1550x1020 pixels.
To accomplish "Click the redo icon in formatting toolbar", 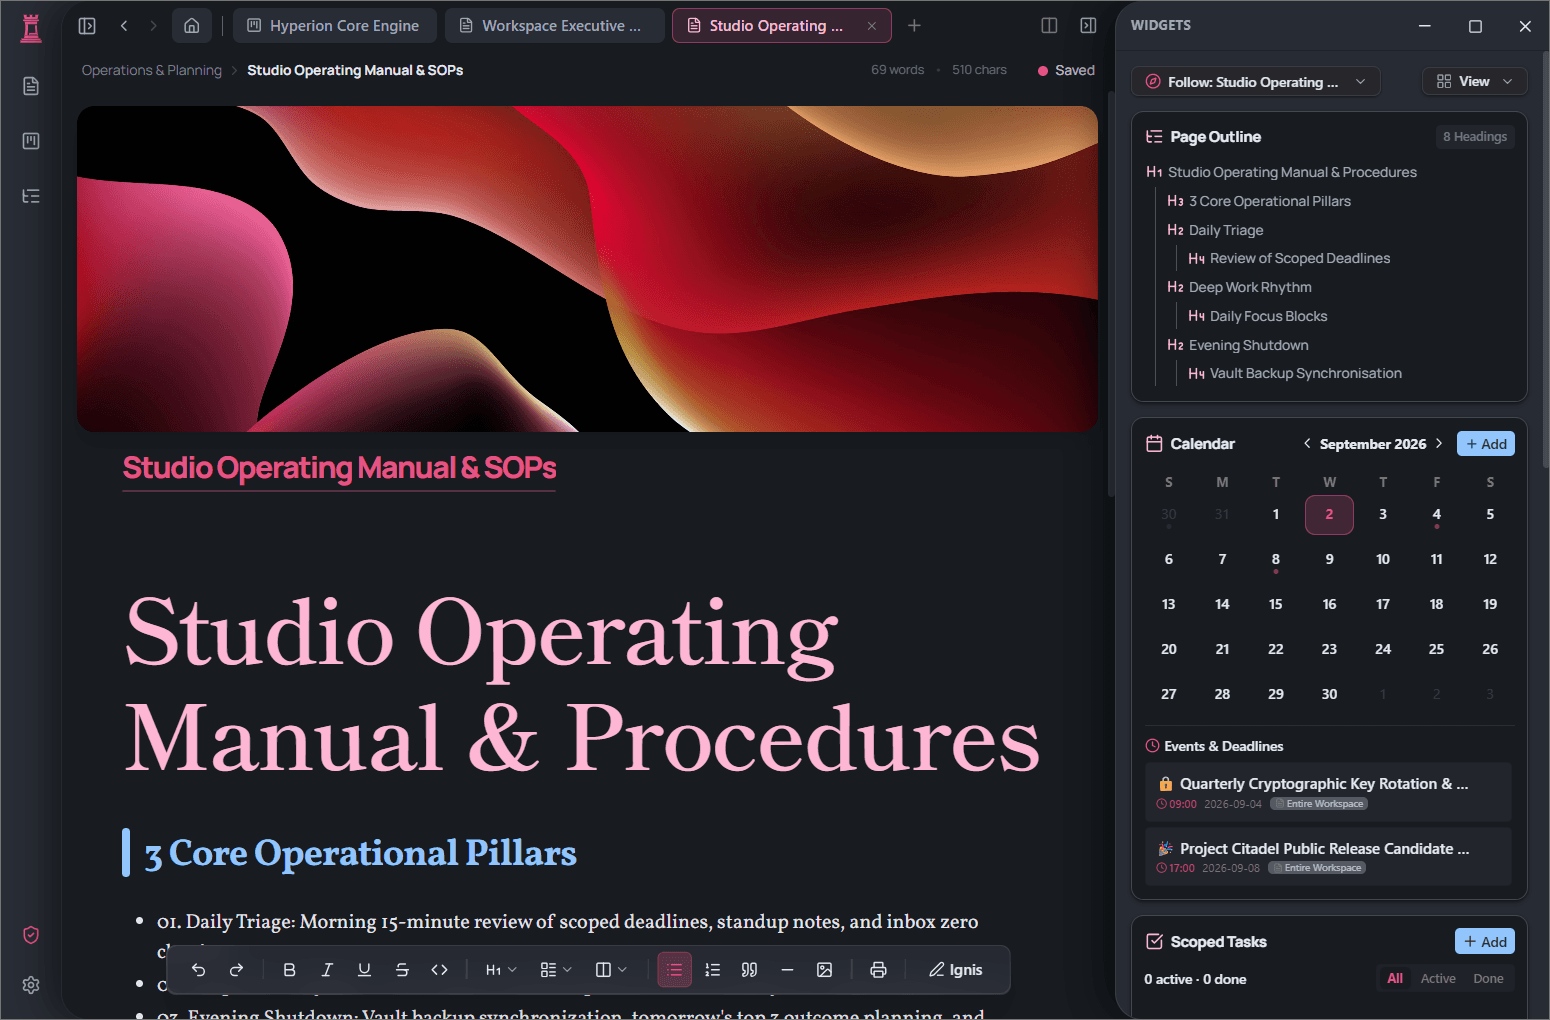I will (236, 970).
